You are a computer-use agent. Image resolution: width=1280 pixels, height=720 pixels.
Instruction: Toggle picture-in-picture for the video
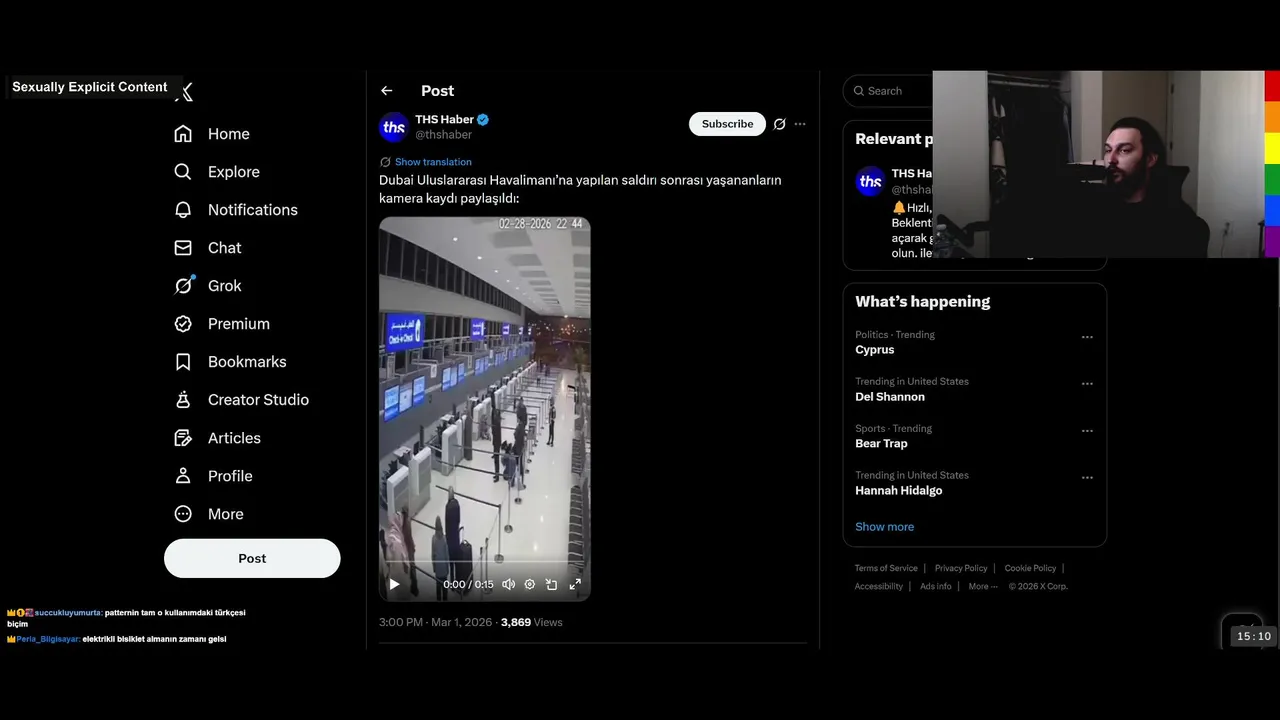pos(552,584)
